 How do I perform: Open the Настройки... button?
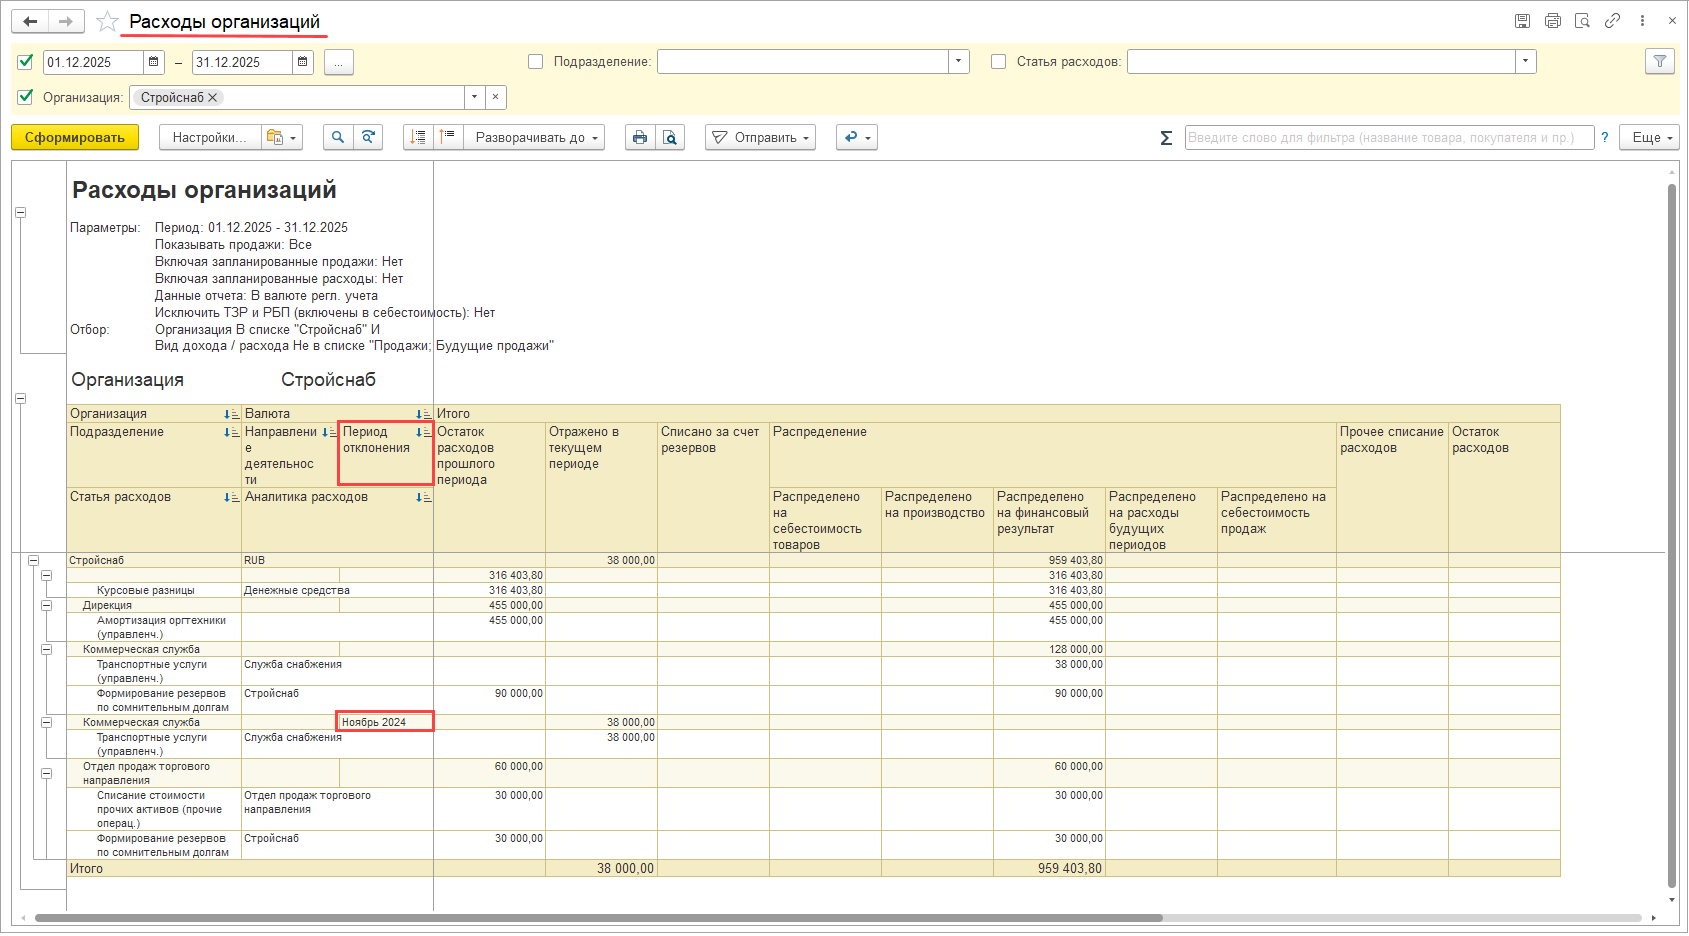coord(209,138)
